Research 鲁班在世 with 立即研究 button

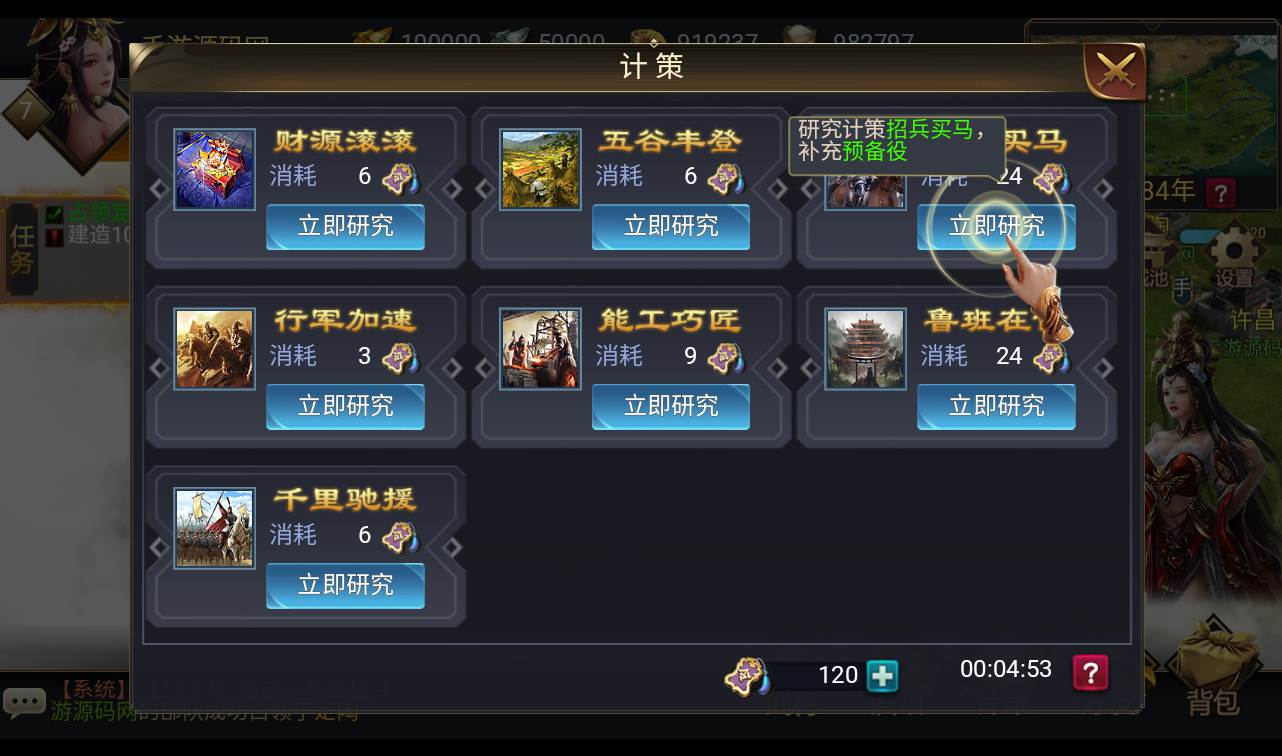[996, 406]
